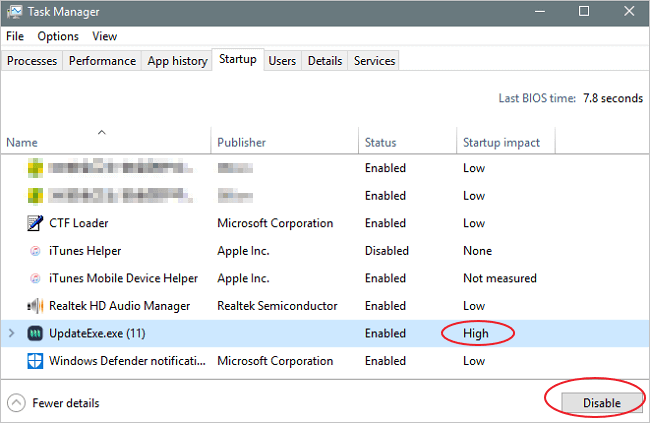This screenshot has height=423, width=650.
Task: Click the Realtek HD Audio Manager icon
Action: click(33, 306)
